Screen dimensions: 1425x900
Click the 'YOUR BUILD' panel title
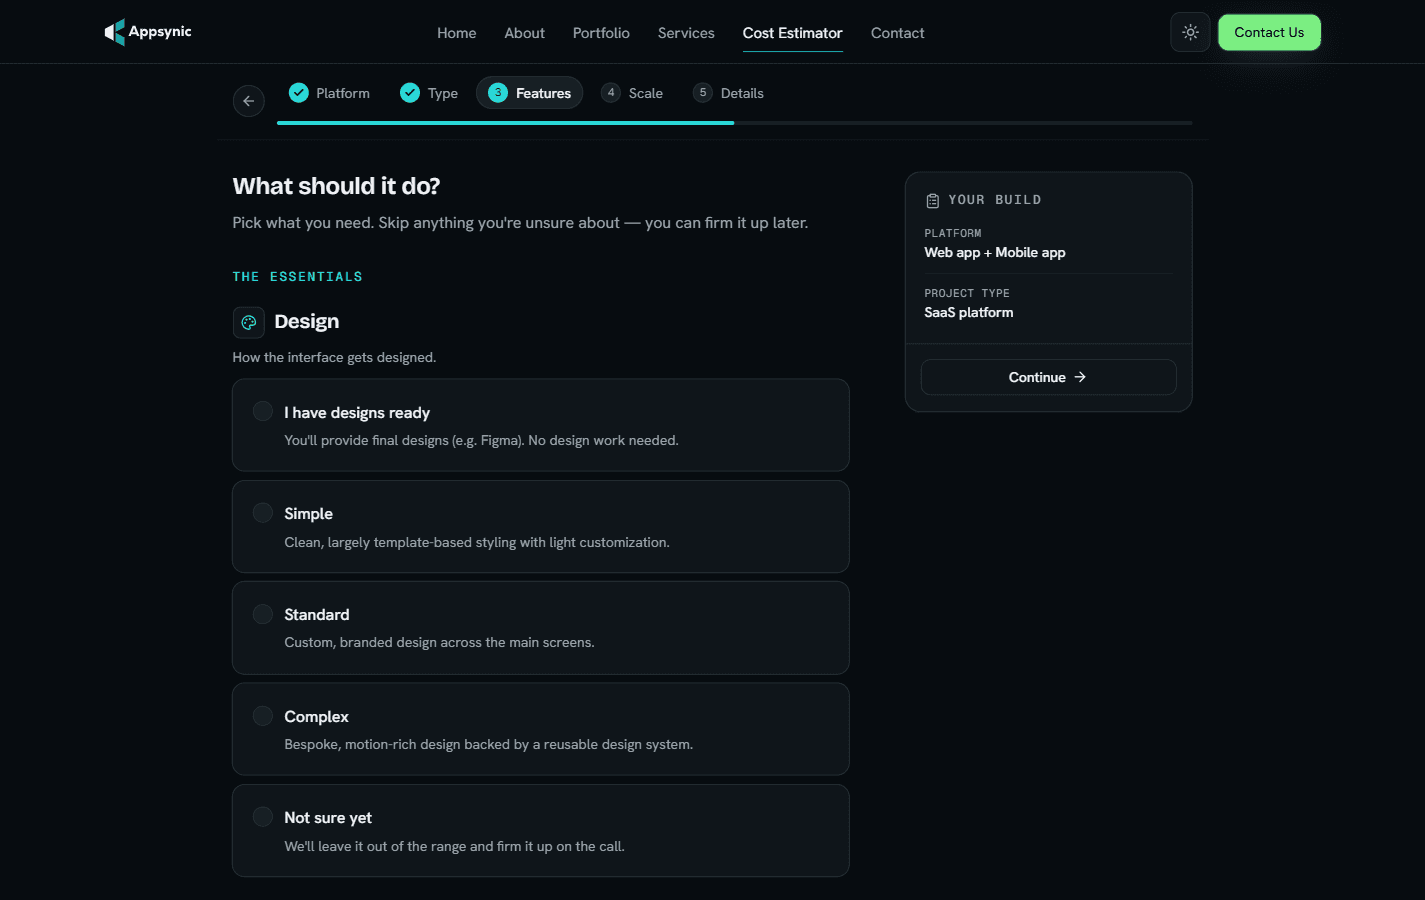995,200
